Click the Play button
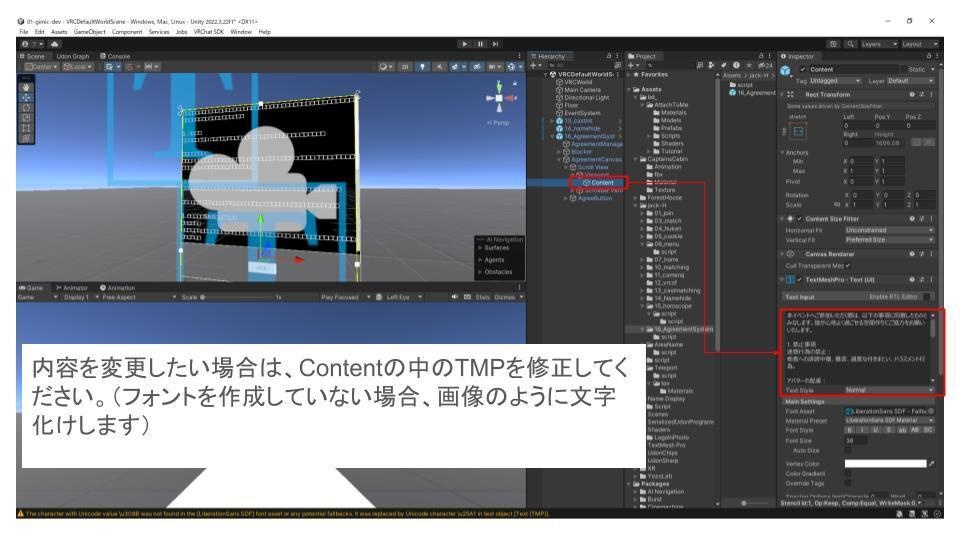The height and width of the screenshot is (540, 960). pos(465,44)
